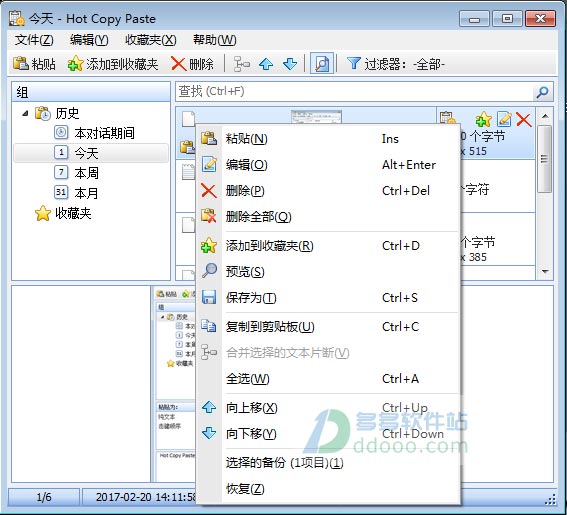Image resolution: width=567 pixels, height=515 pixels.
Task: Select 本对话期间 in the tree
Action: click(105, 133)
